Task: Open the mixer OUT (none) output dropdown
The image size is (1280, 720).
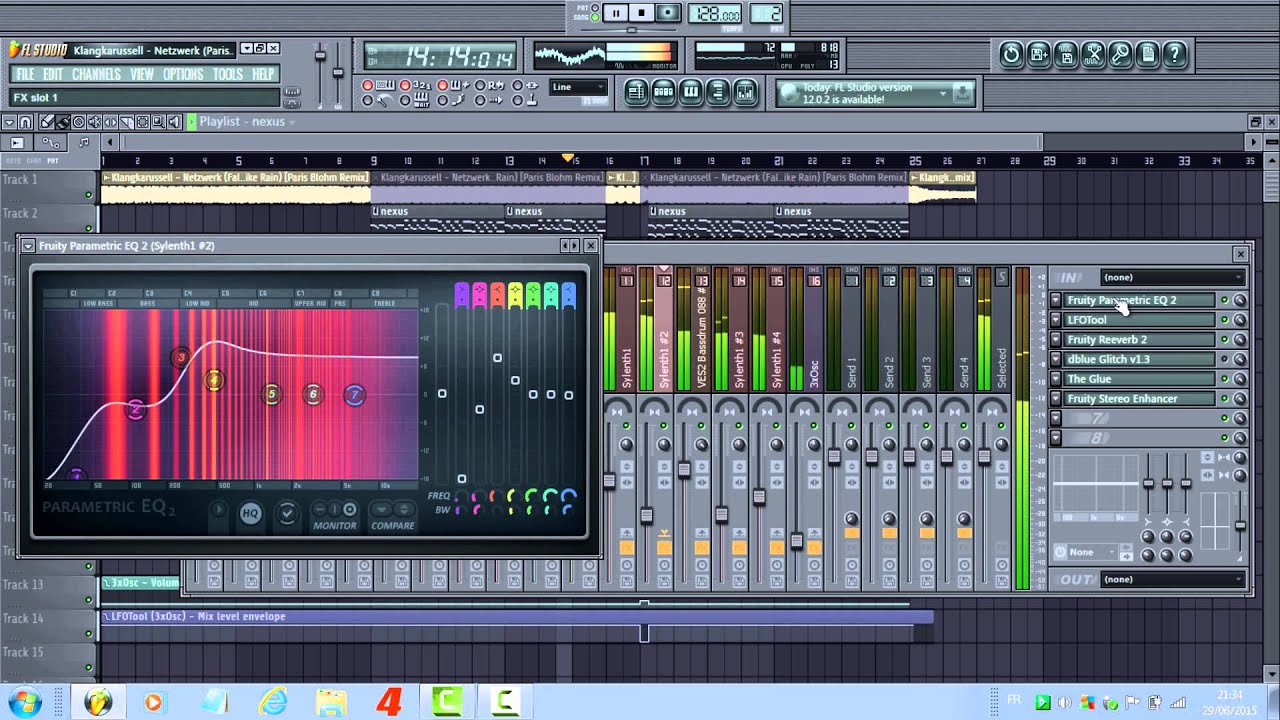Action: pos(1172,580)
